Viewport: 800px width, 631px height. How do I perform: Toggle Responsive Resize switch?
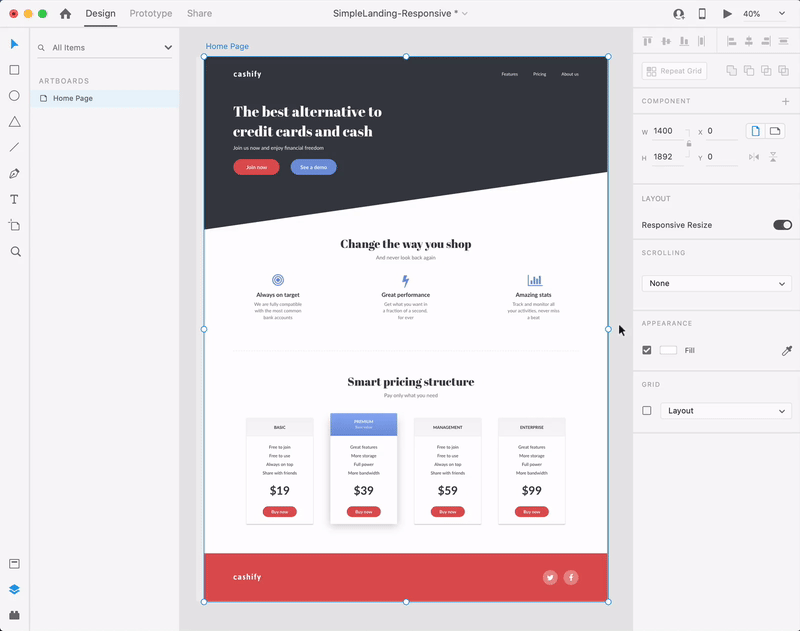tap(783, 225)
